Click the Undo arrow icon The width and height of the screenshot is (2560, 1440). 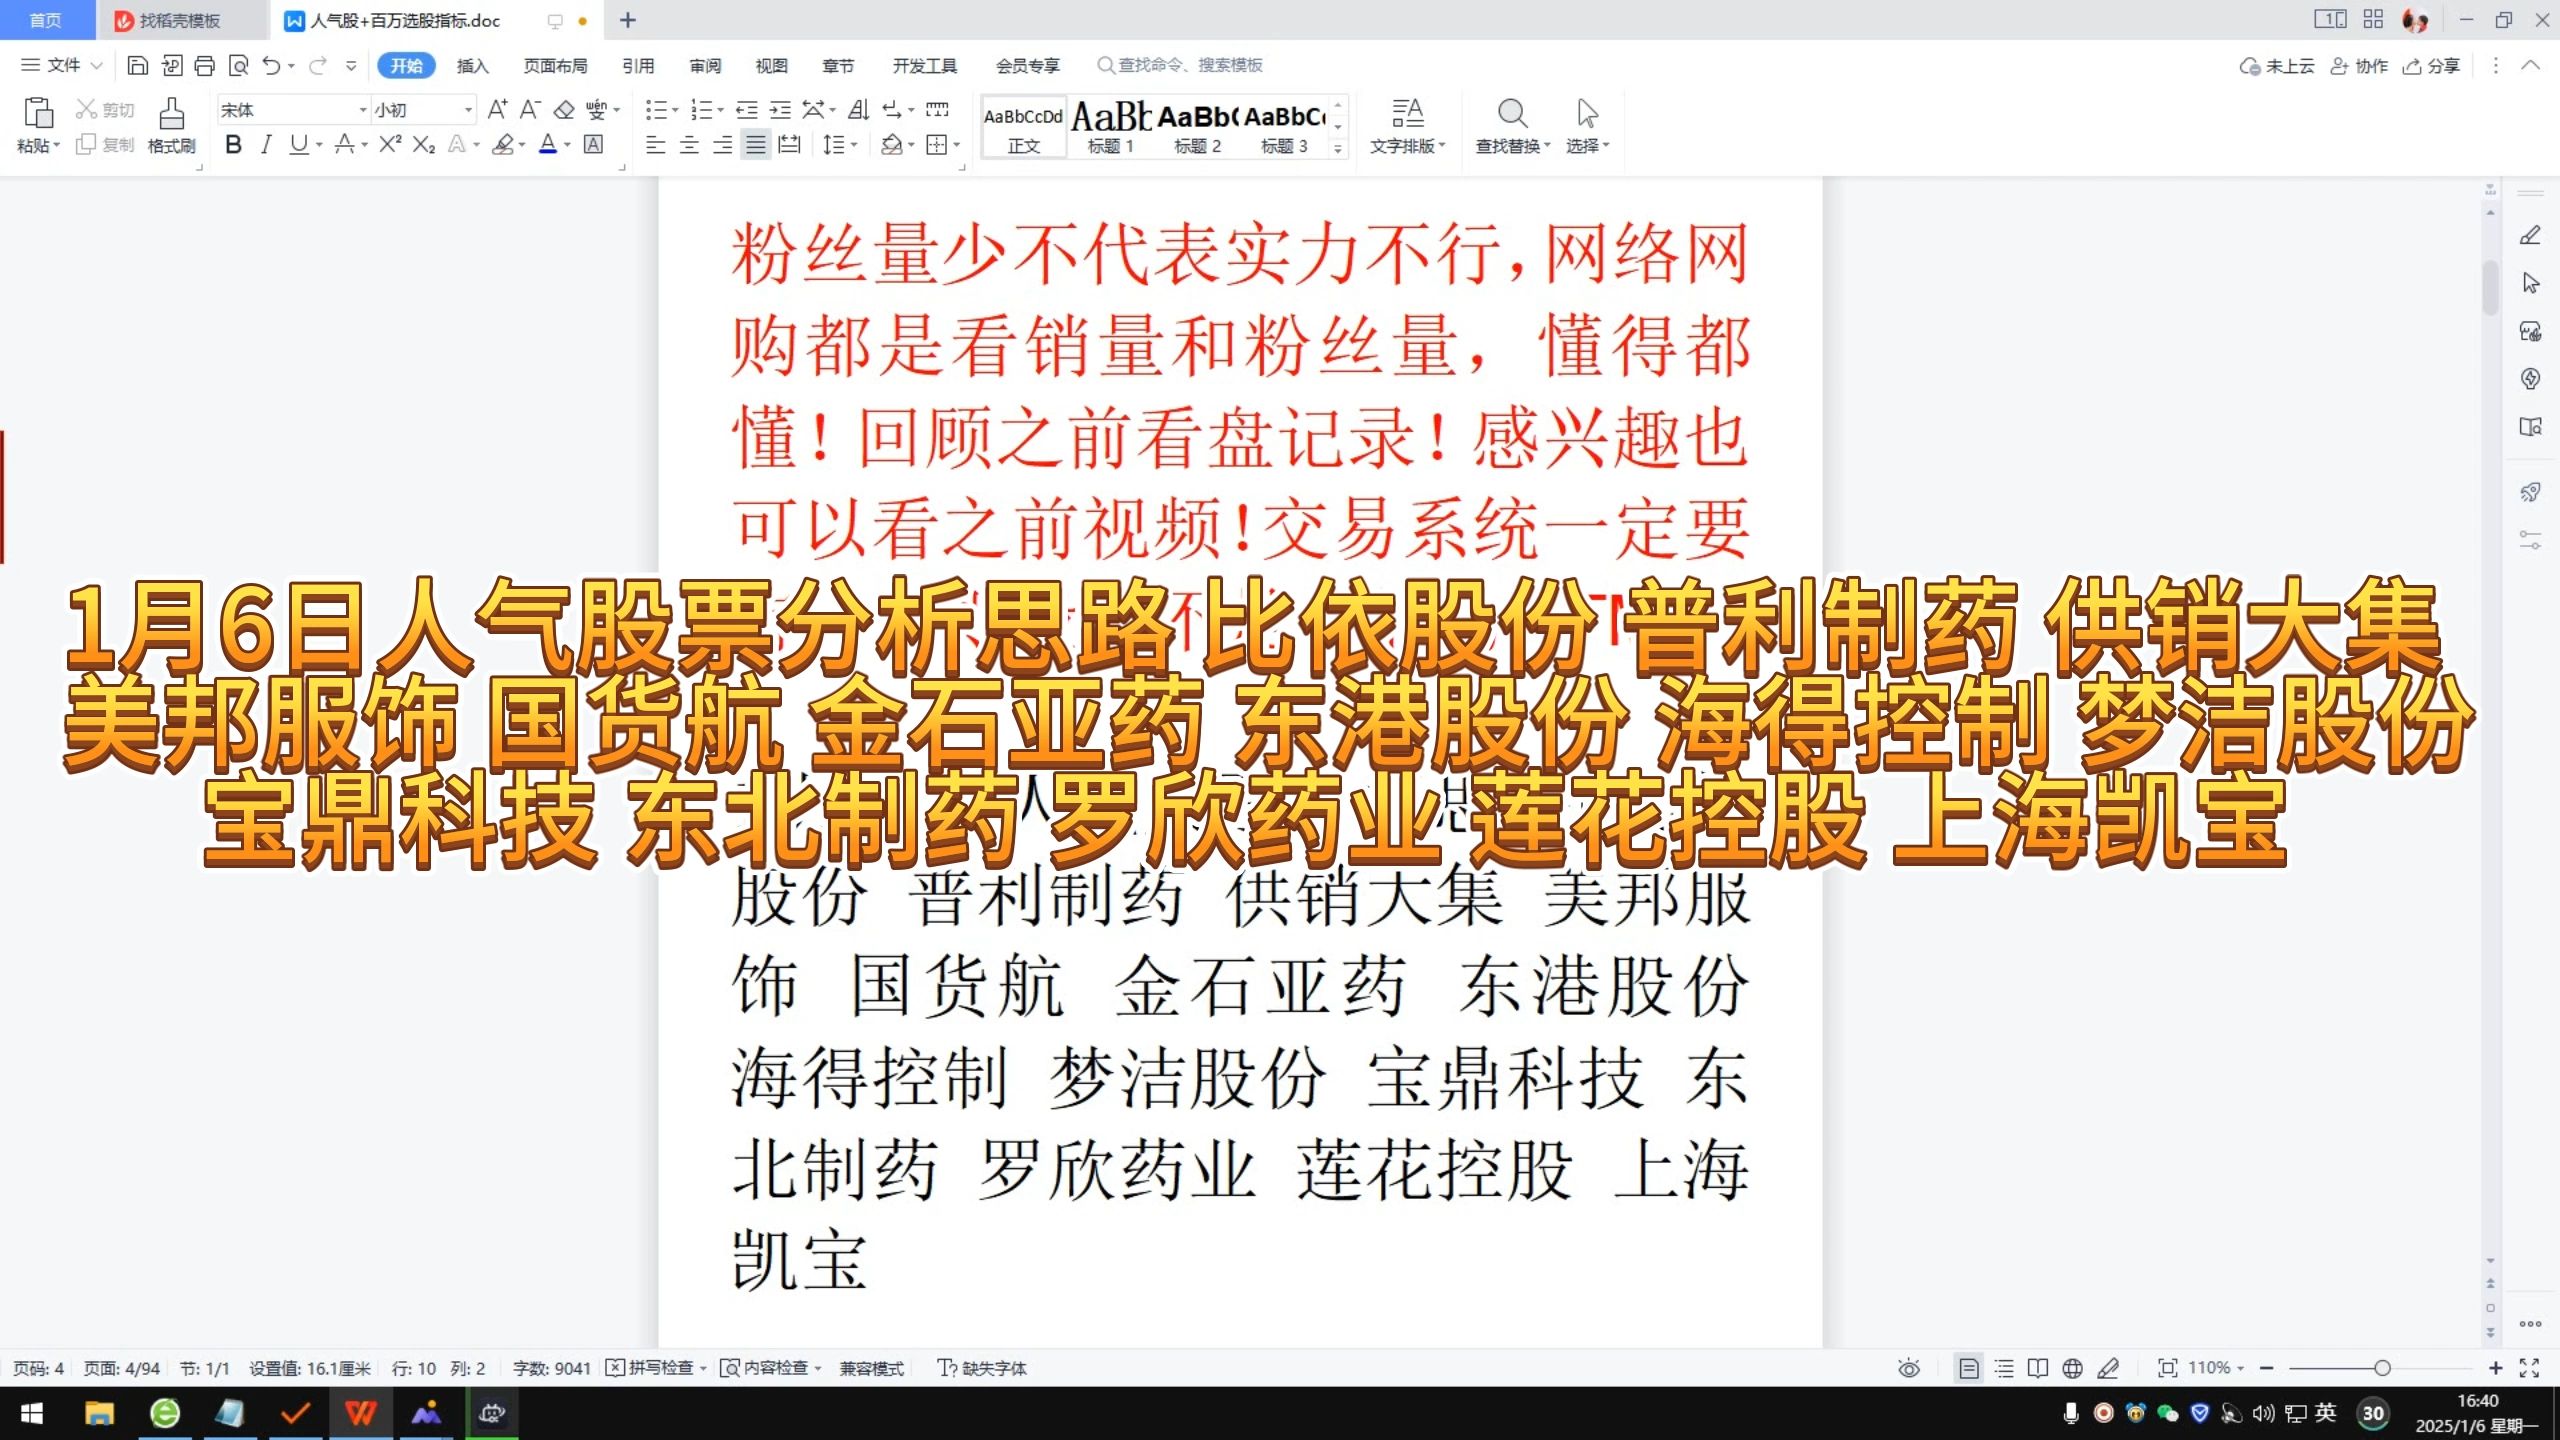coord(271,66)
